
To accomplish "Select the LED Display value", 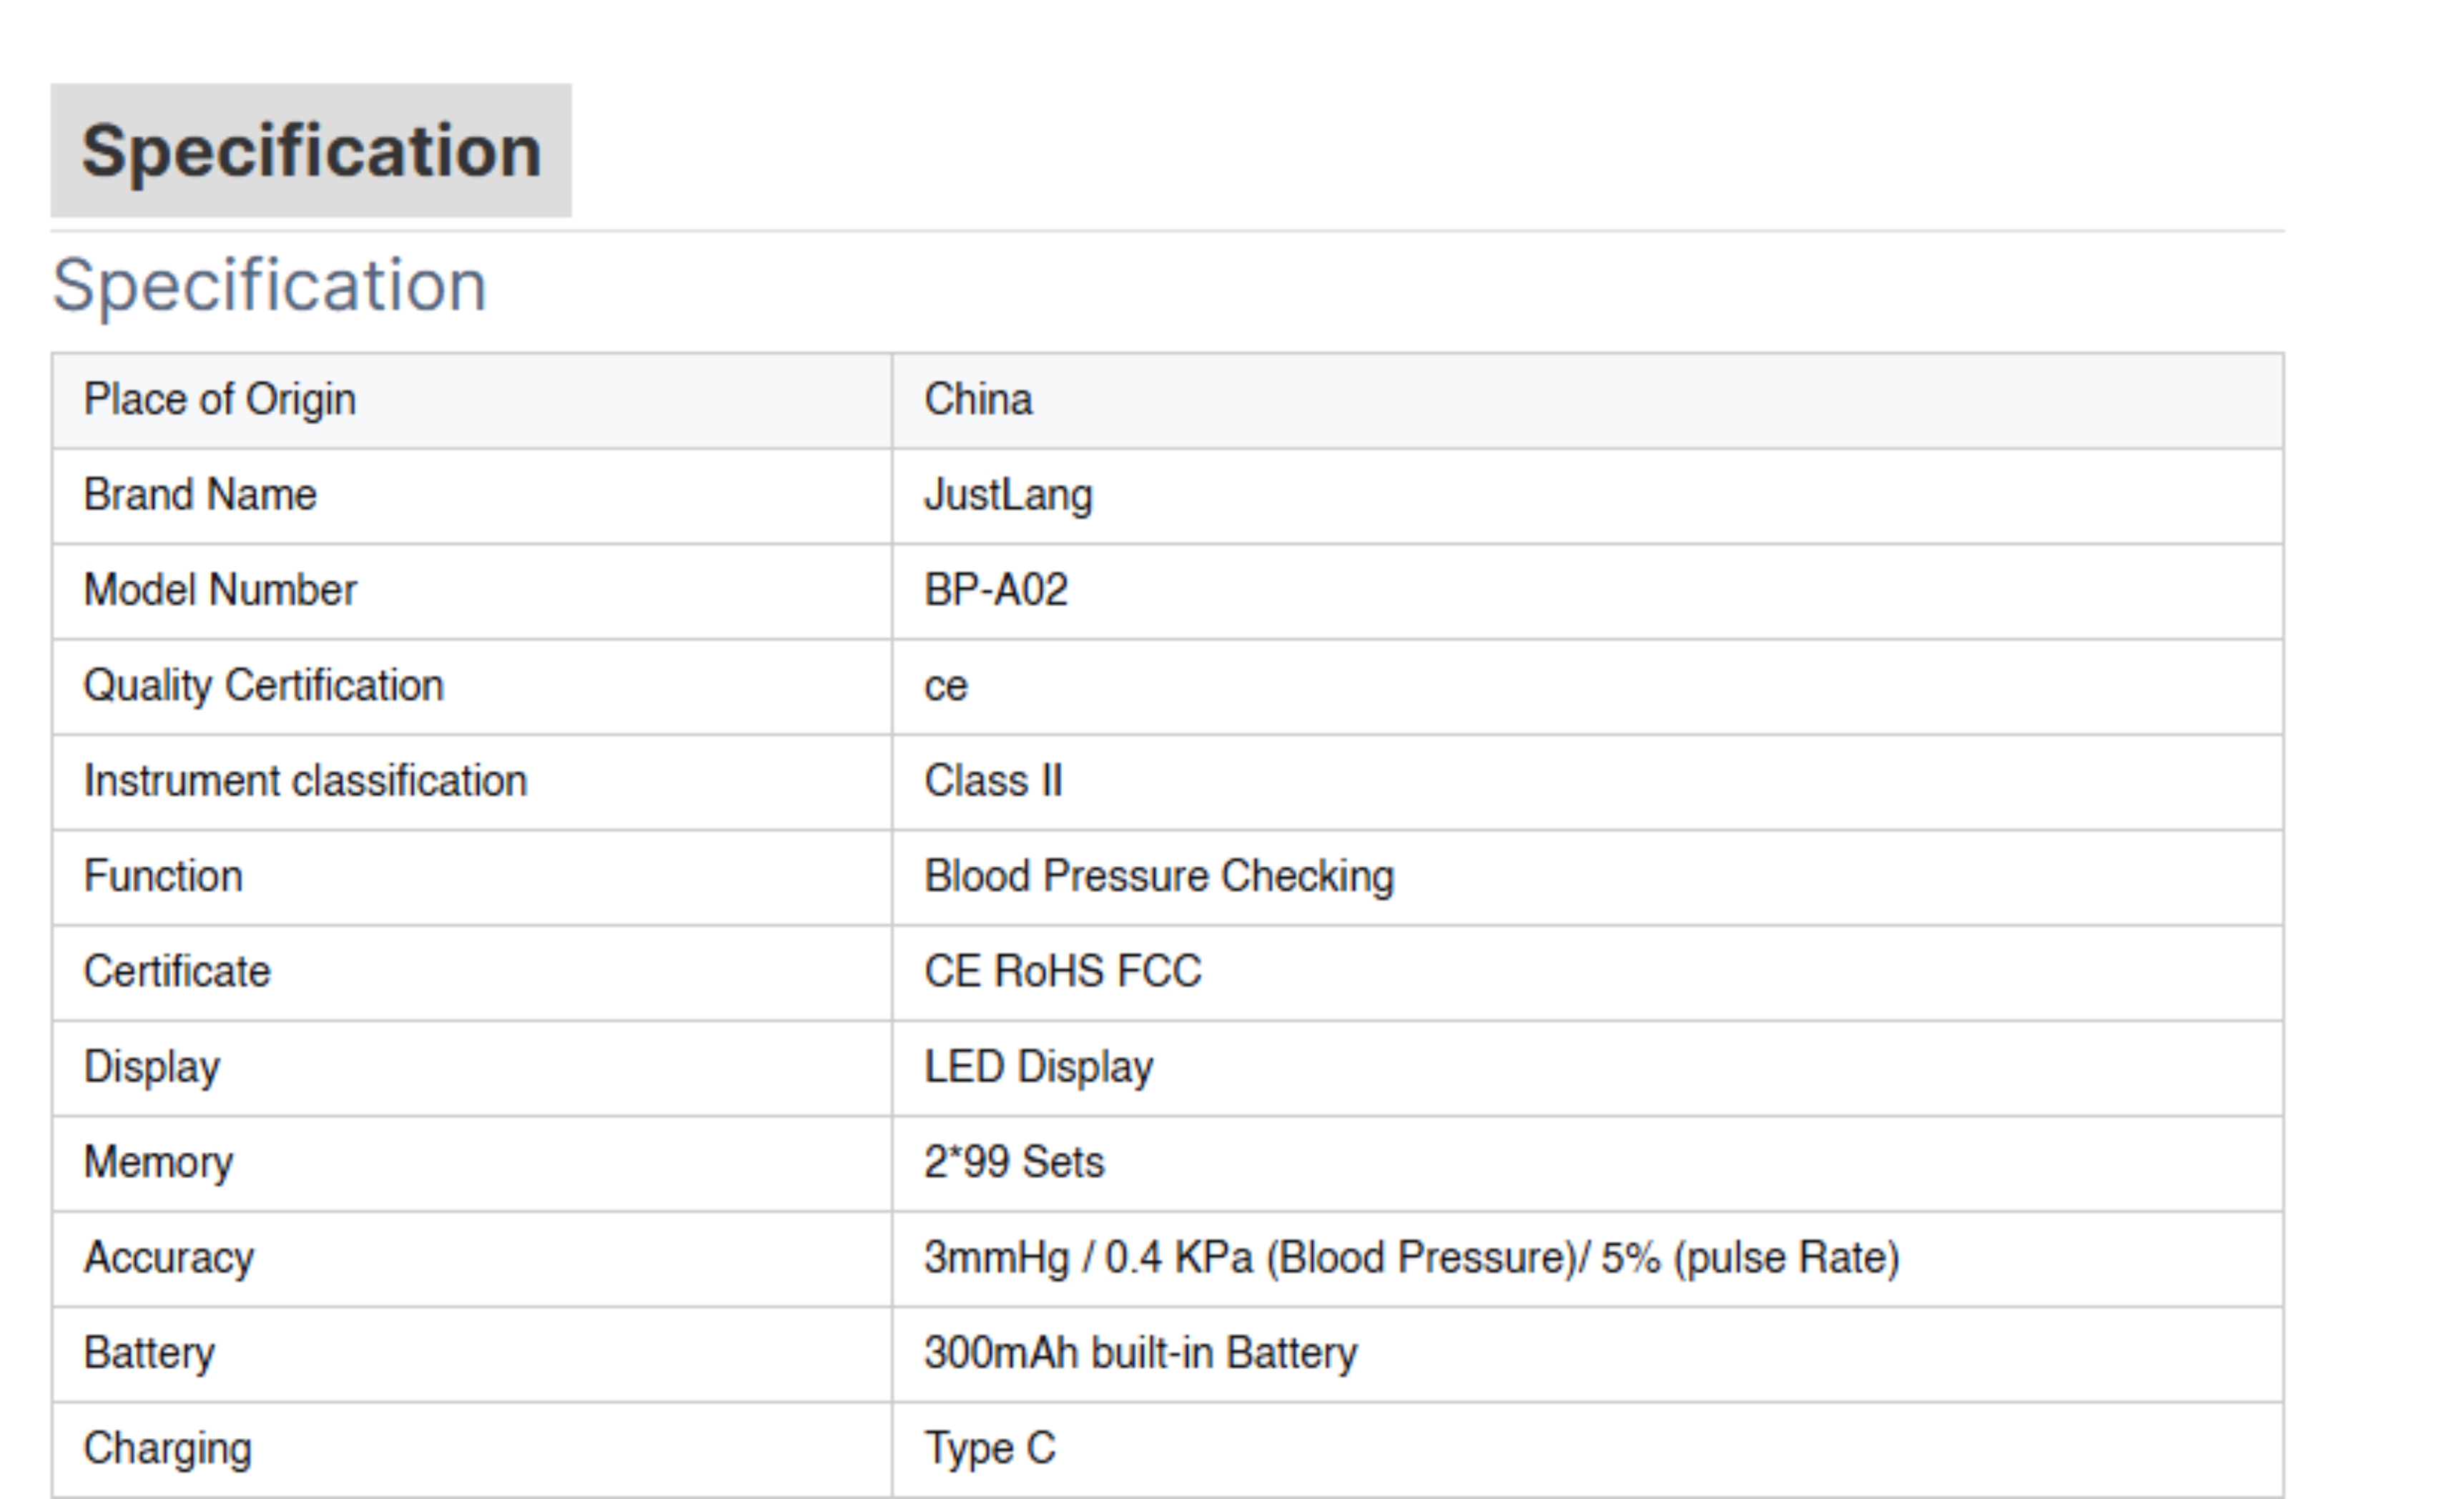I will (1039, 1068).
